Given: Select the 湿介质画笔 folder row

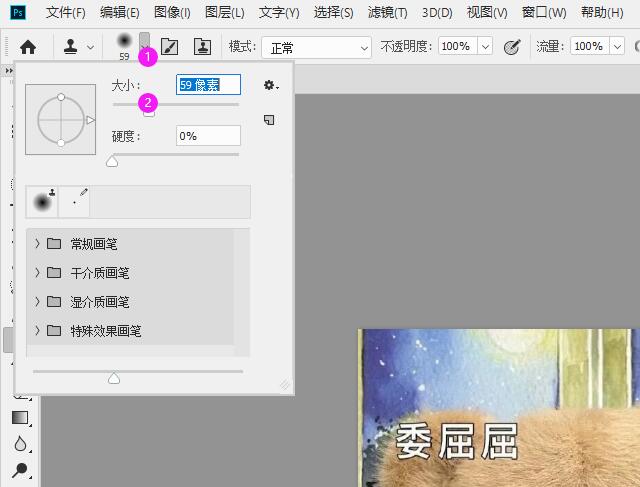Looking at the screenshot, I should (x=130, y=302).
